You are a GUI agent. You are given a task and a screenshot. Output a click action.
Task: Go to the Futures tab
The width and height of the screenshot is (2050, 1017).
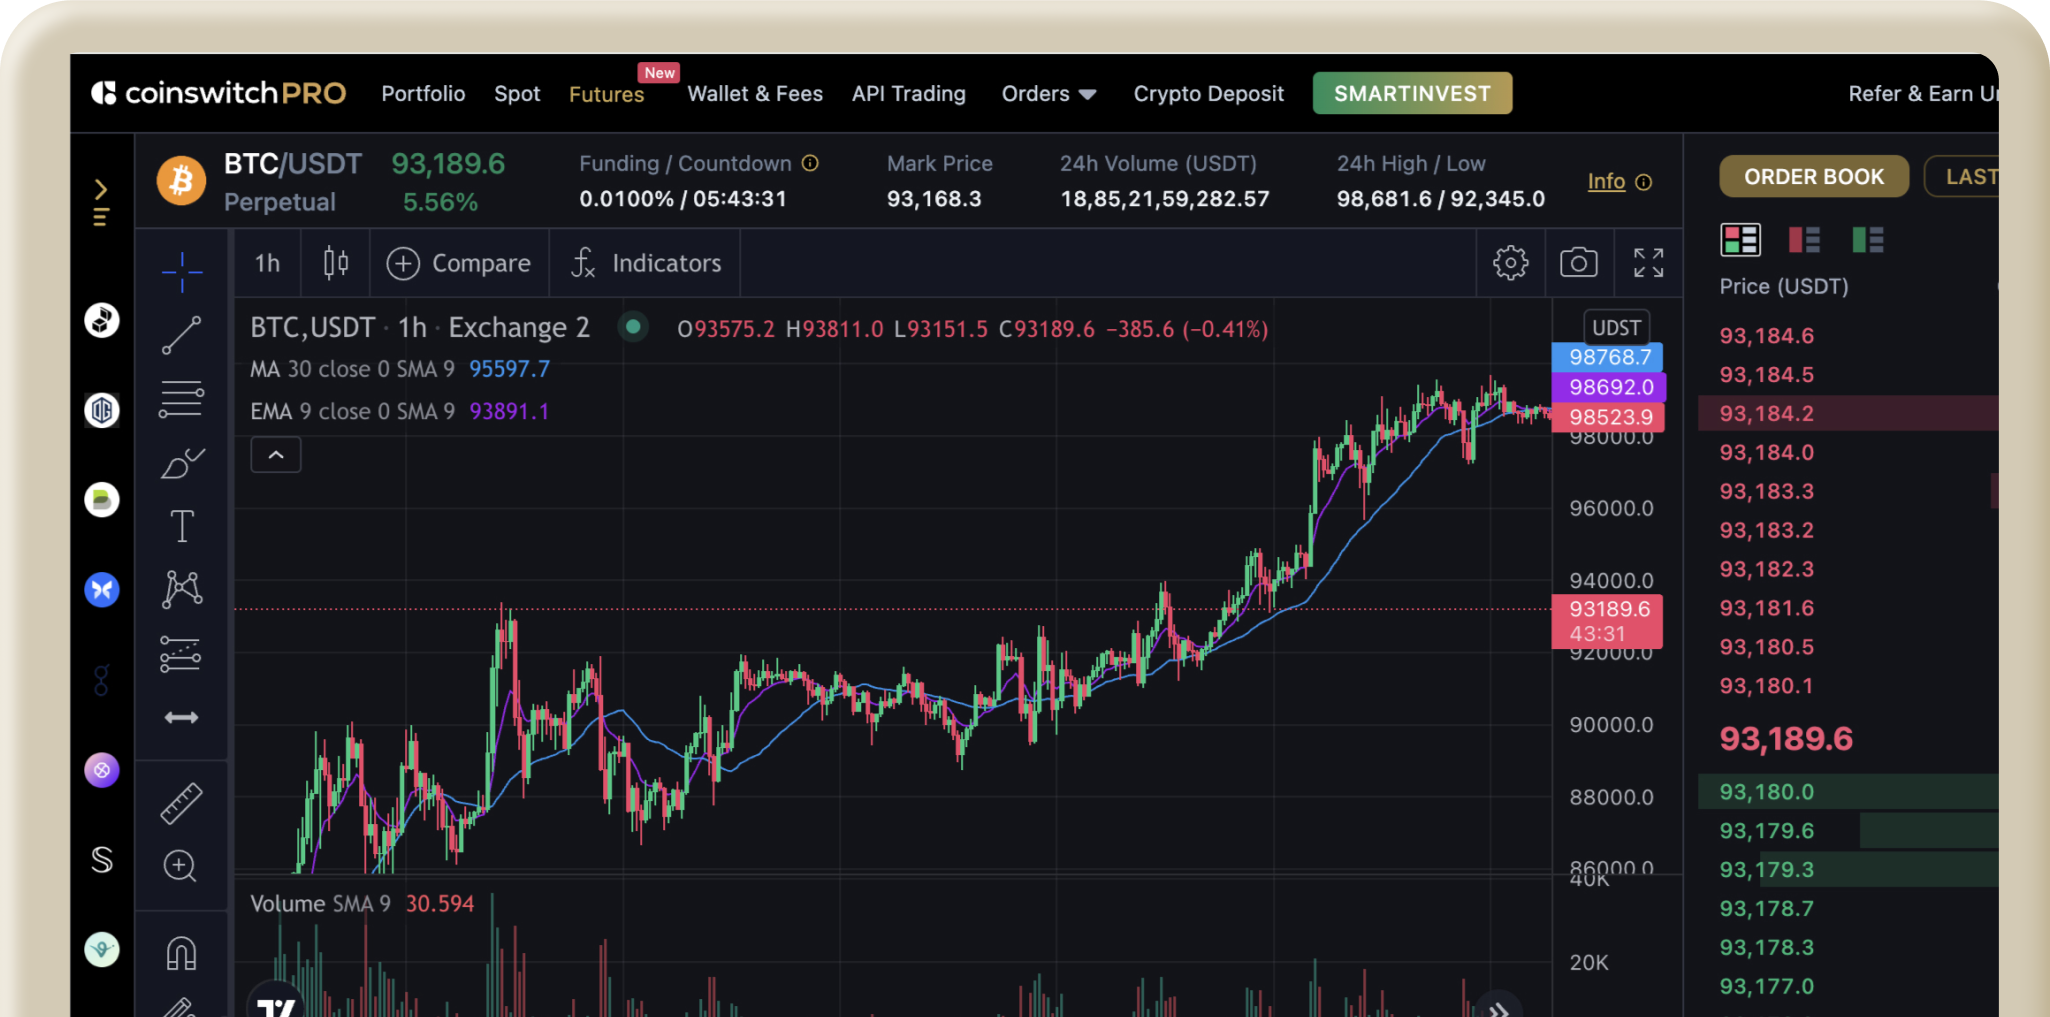(x=606, y=94)
